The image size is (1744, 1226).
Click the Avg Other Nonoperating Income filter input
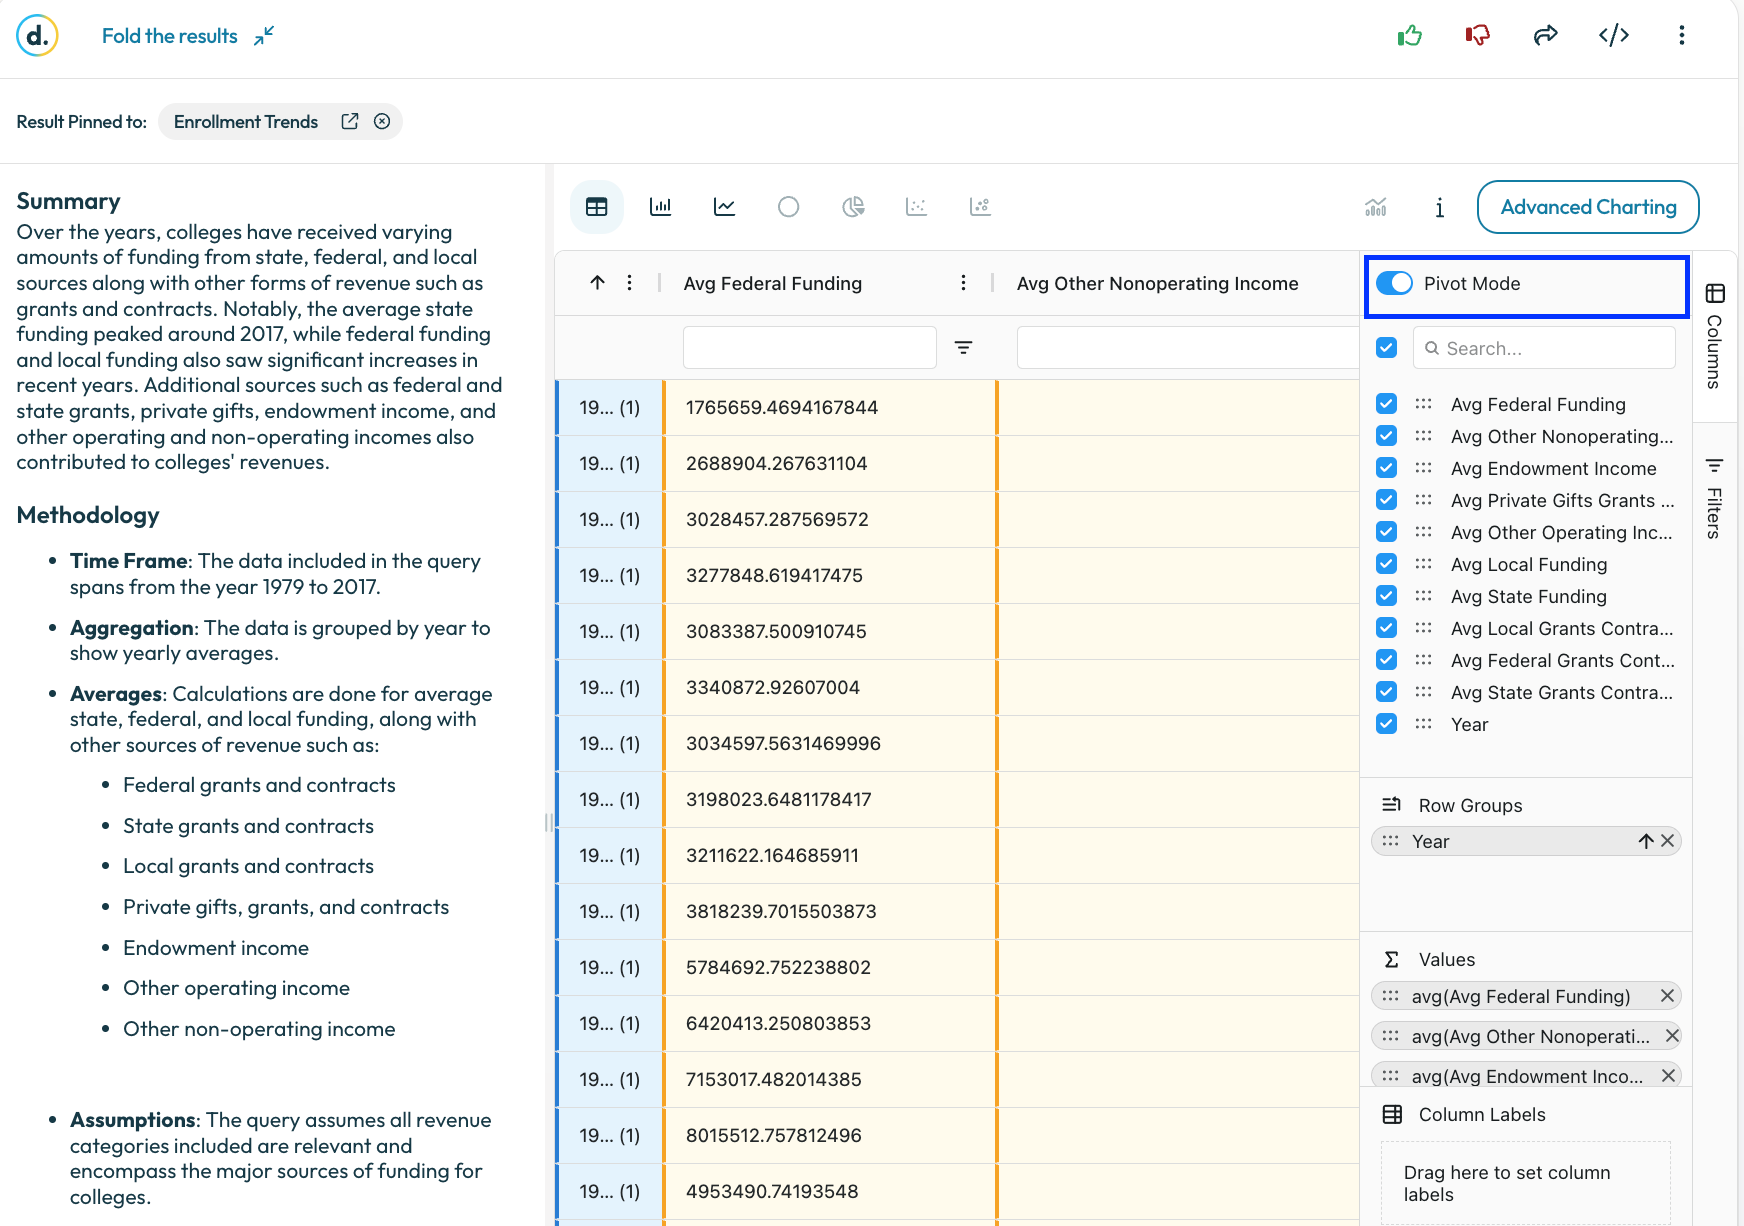click(1187, 347)
